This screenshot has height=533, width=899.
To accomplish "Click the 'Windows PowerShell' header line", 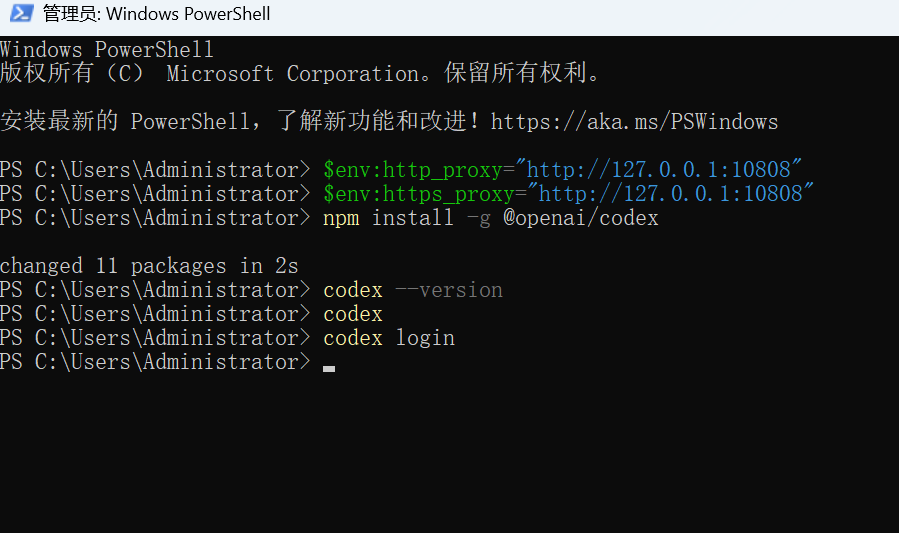I will pos(107,50).
